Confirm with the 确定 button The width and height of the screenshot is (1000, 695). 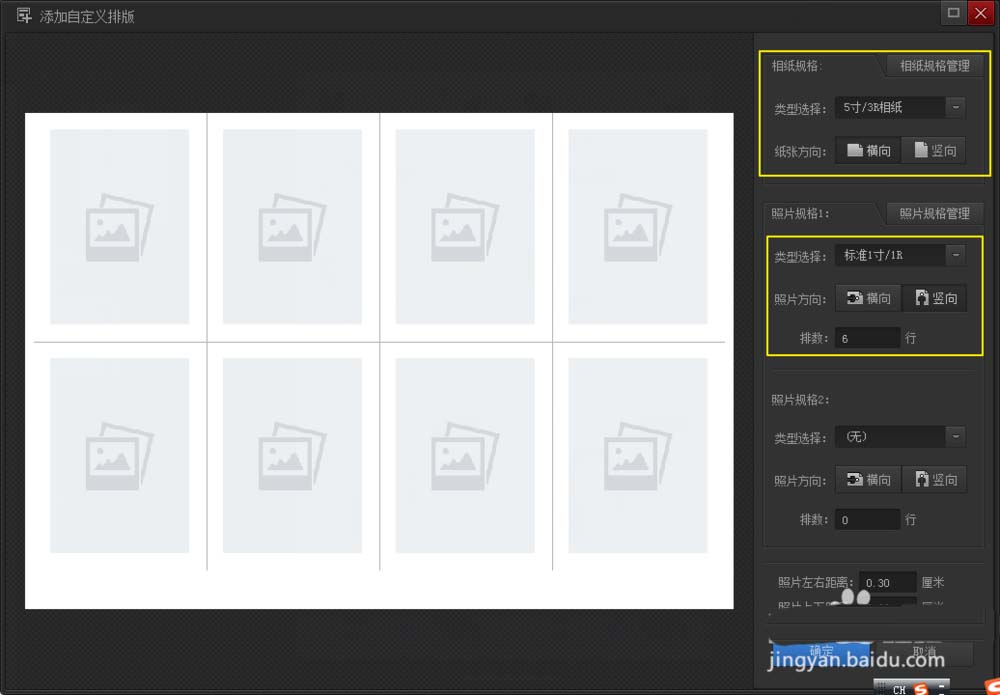coord(821,652)
